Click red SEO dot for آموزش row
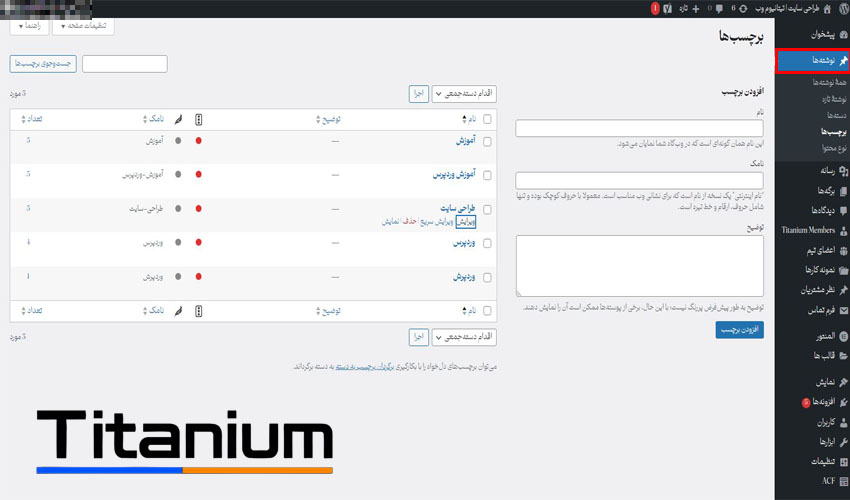The image size is (850, 500). point(199,140)
